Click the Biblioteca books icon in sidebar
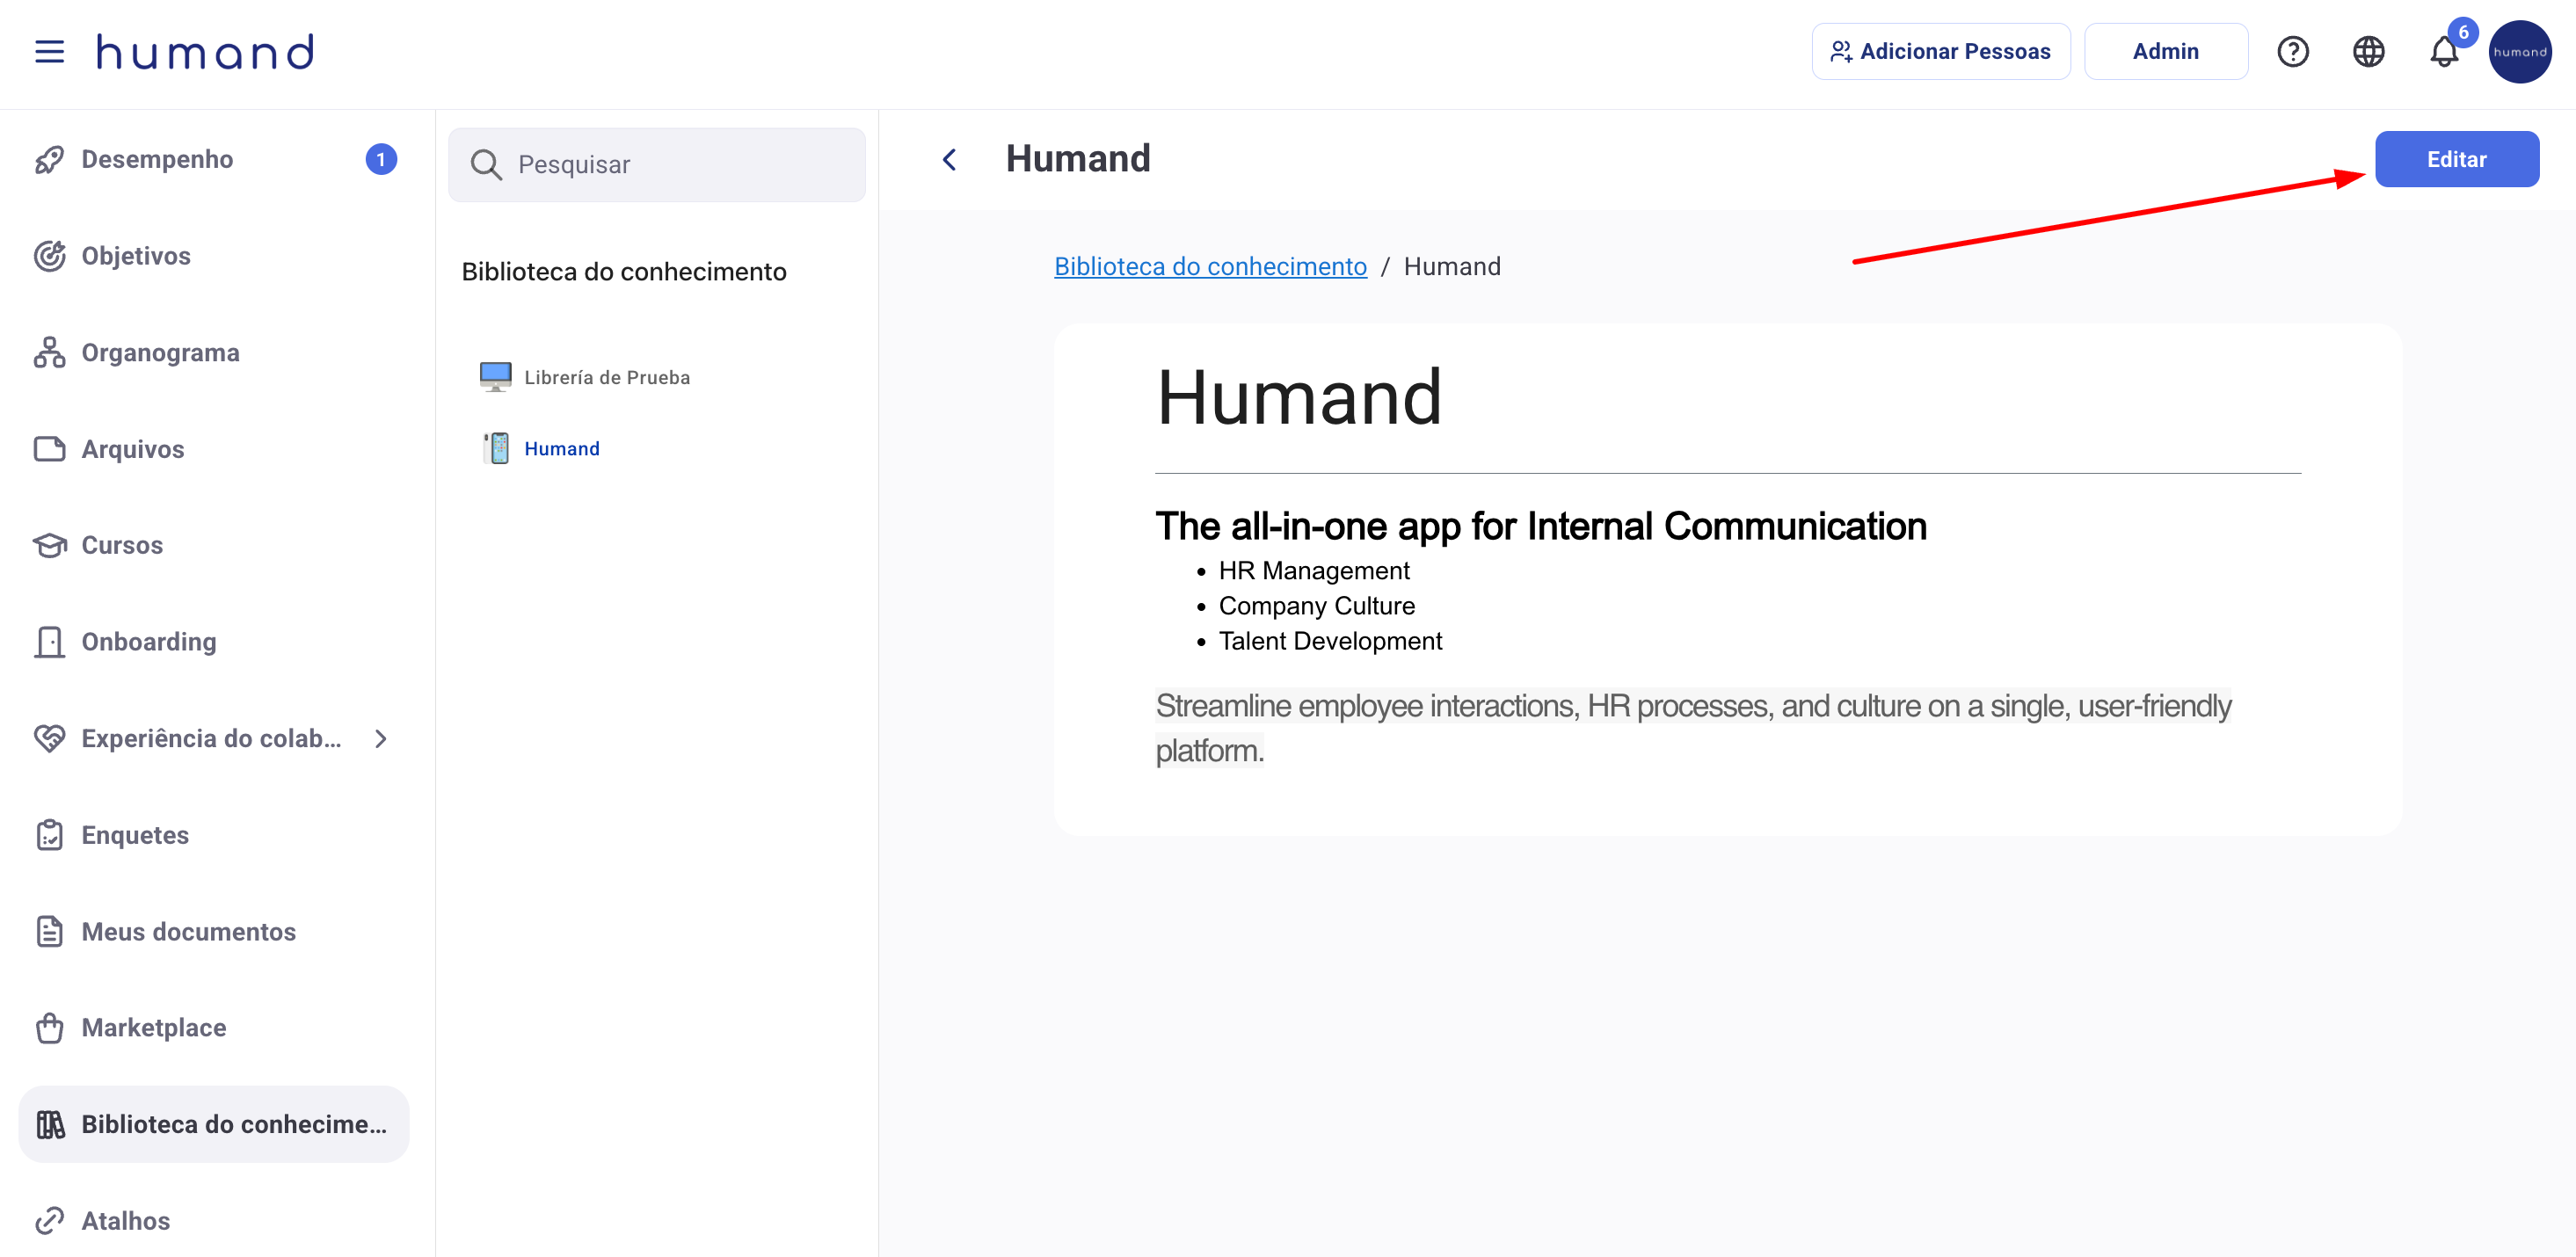 pos(50,1124)
